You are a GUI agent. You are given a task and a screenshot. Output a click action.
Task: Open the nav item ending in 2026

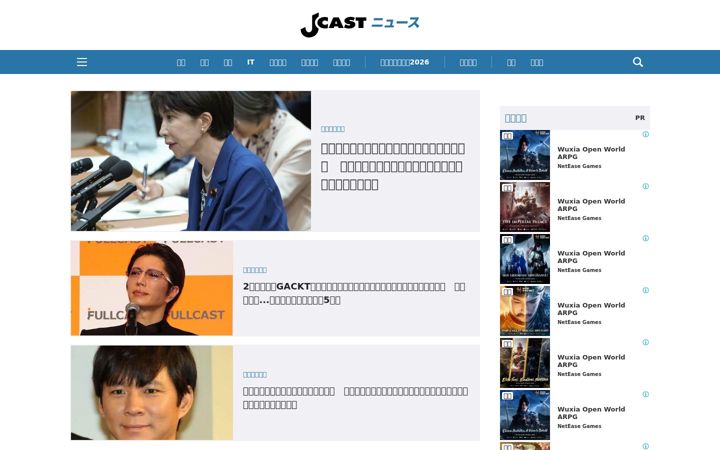point(405,62)
